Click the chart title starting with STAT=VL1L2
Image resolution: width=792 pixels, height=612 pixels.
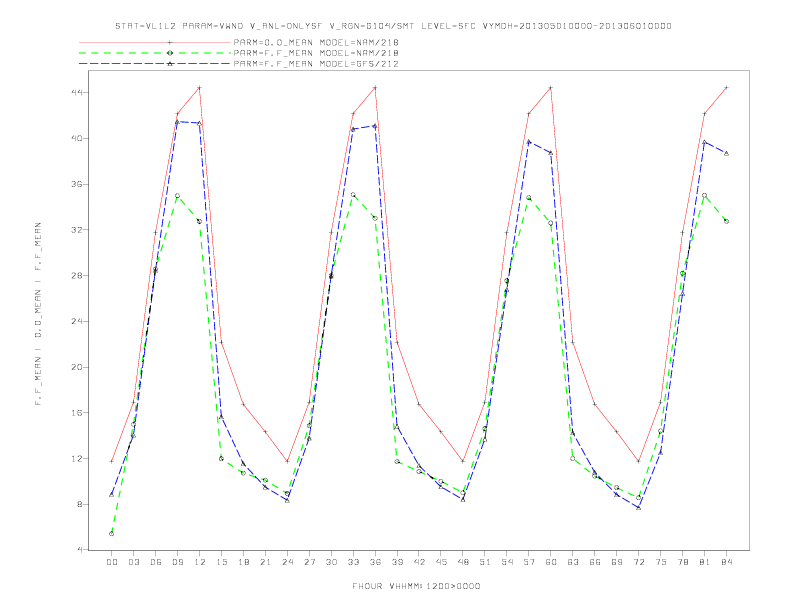click(x=393, y=26)
